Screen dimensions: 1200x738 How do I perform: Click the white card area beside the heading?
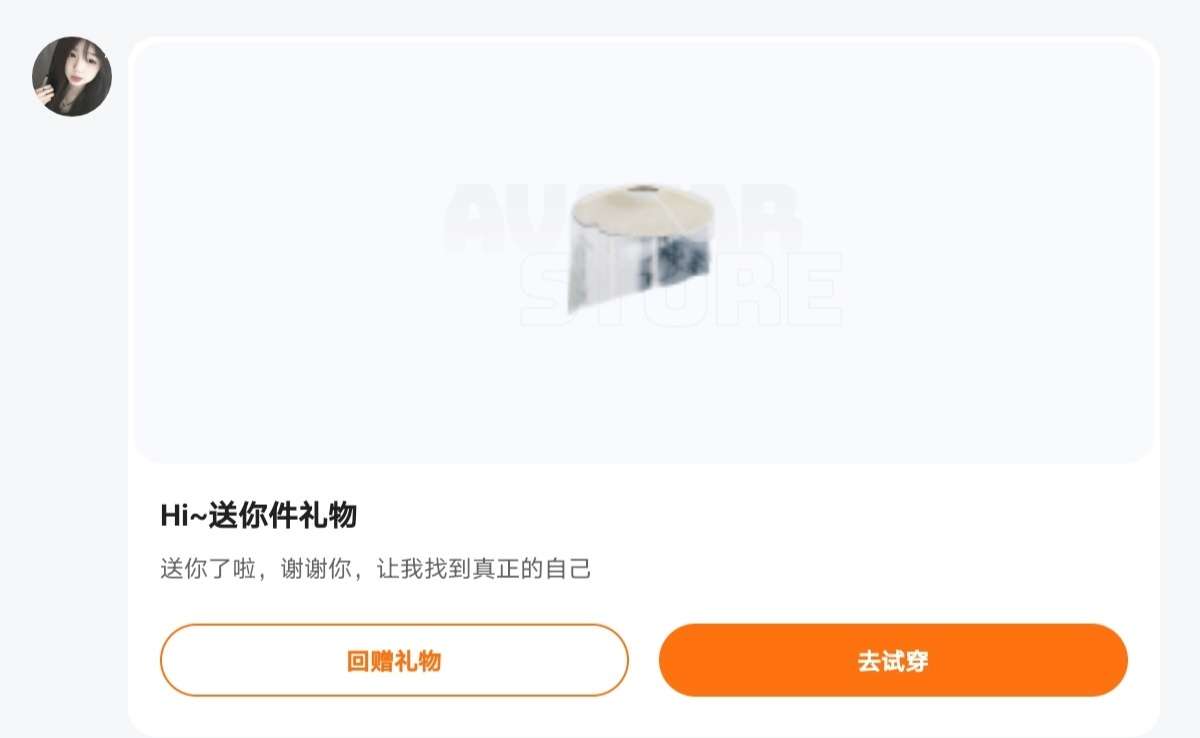point(750,516)
